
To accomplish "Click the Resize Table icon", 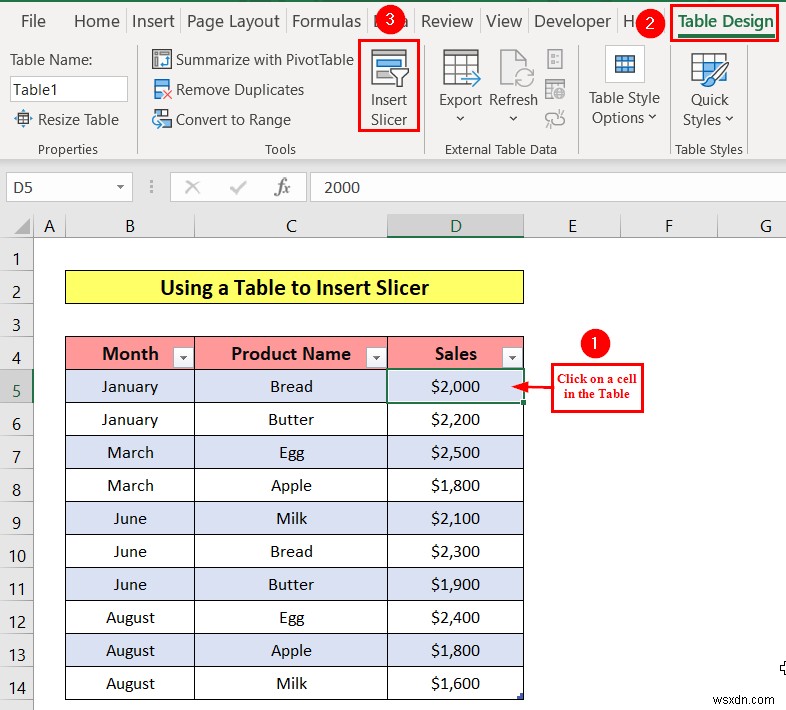I will 23,119.
